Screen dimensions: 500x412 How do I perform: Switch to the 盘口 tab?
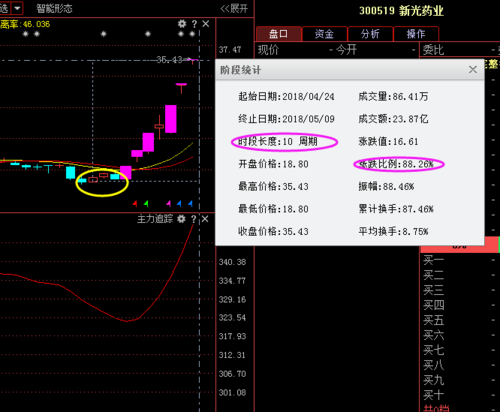pyautogui.click(x=279, y=34)
